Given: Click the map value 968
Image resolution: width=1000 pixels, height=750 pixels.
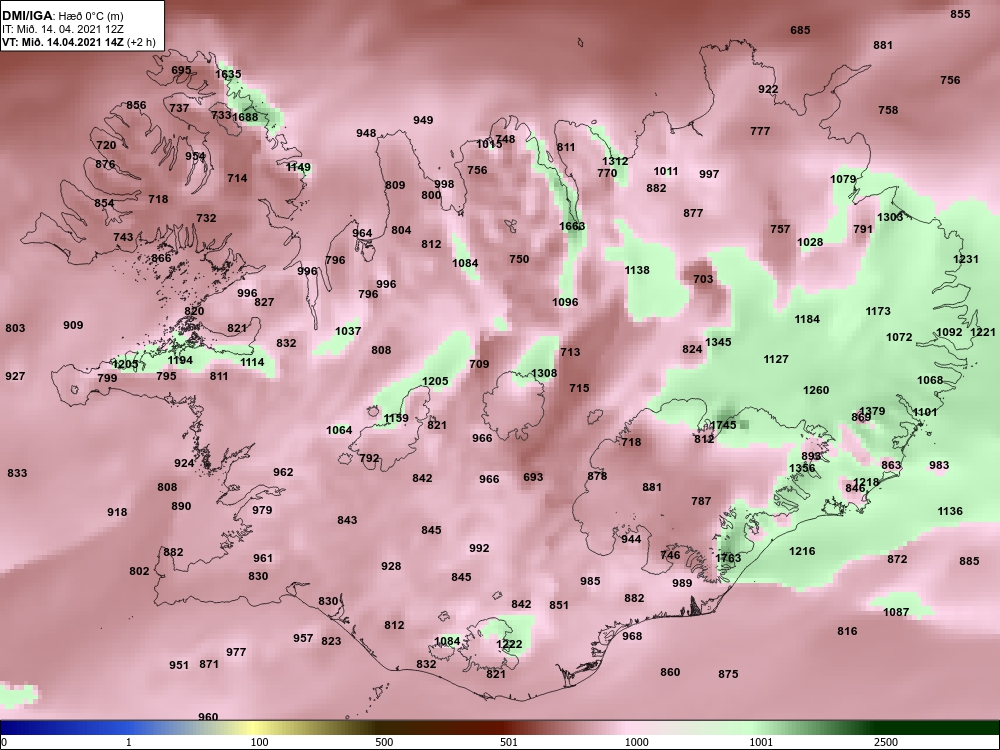Looking at the screenshot, I should [632, 636].
